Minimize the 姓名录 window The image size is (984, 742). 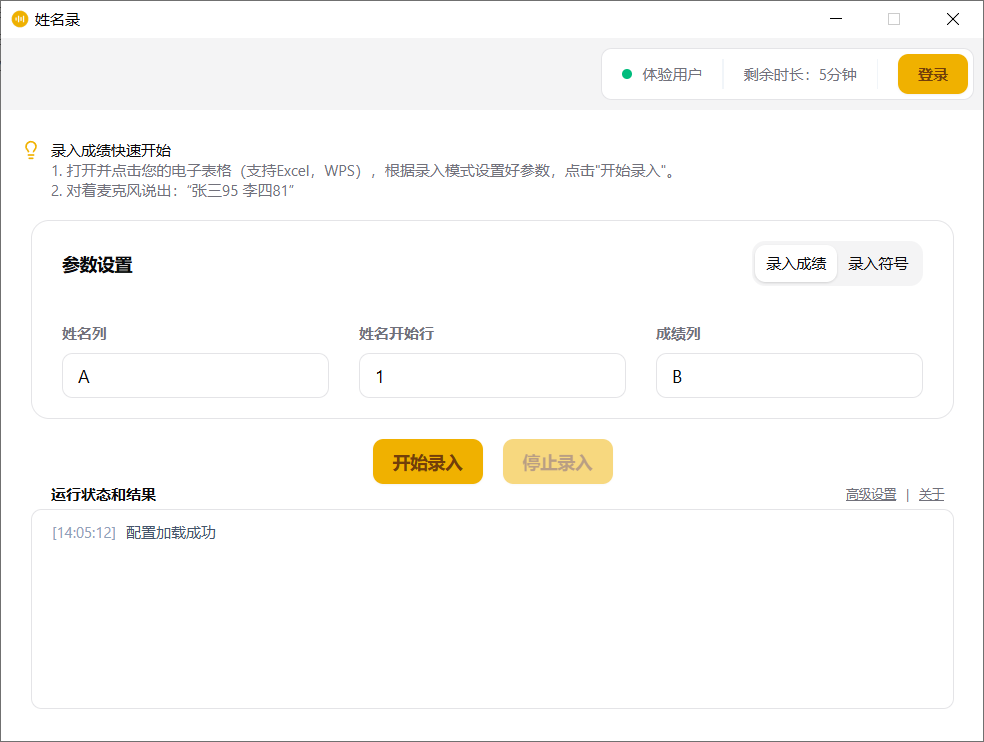tap(836, 19)
